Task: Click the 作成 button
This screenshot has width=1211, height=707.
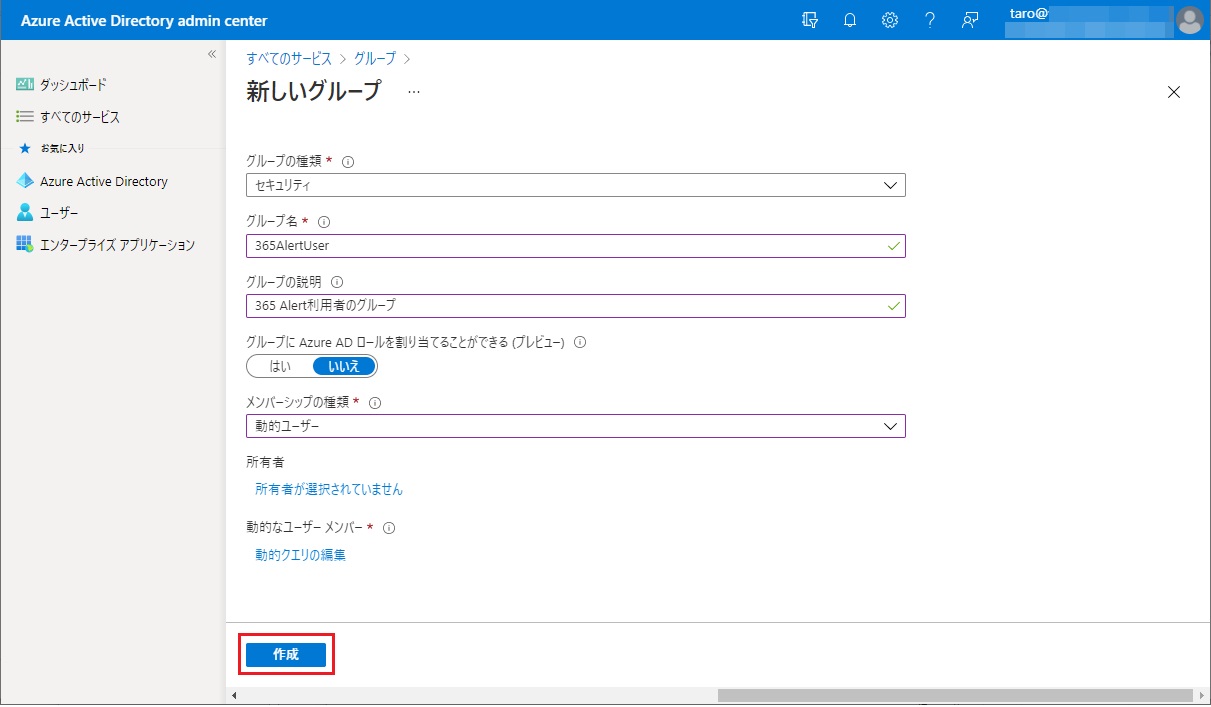Action: 286,654
